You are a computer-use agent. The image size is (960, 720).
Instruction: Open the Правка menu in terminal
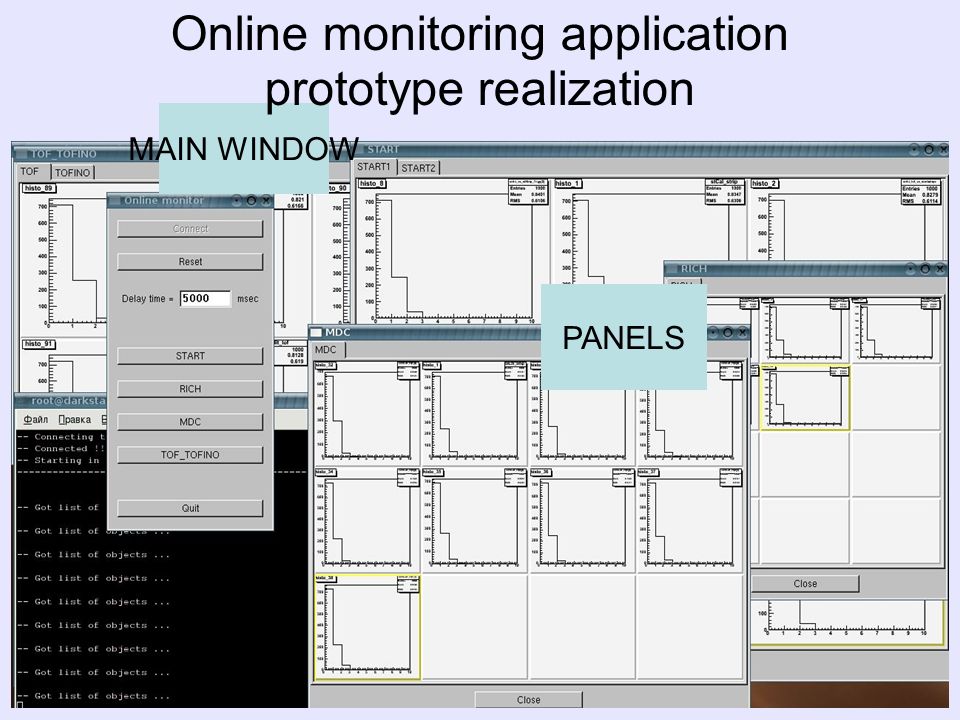click(75, 419)
